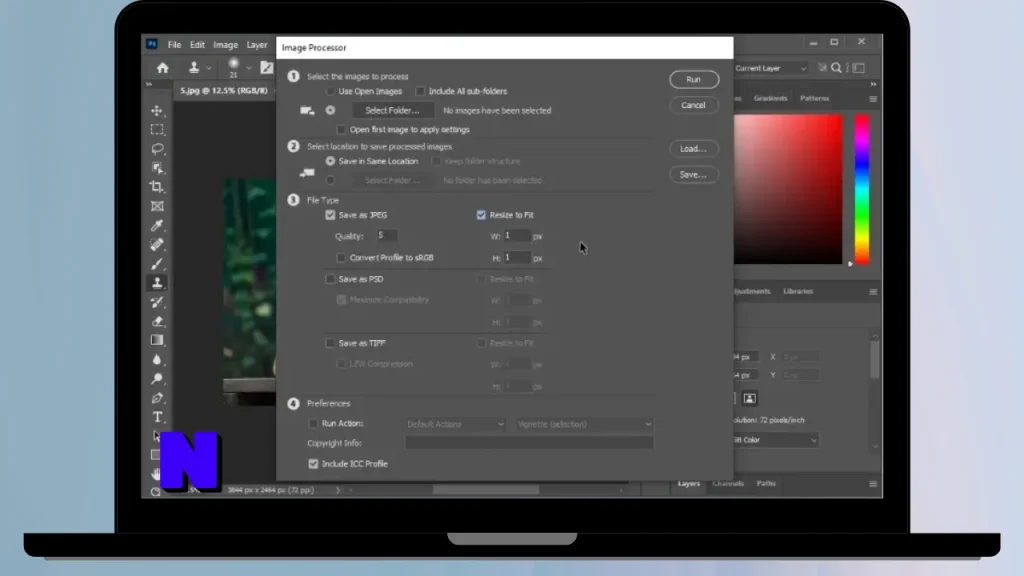Select the Healing Brush tool
1024x576 pixels.
pos(157,244)
